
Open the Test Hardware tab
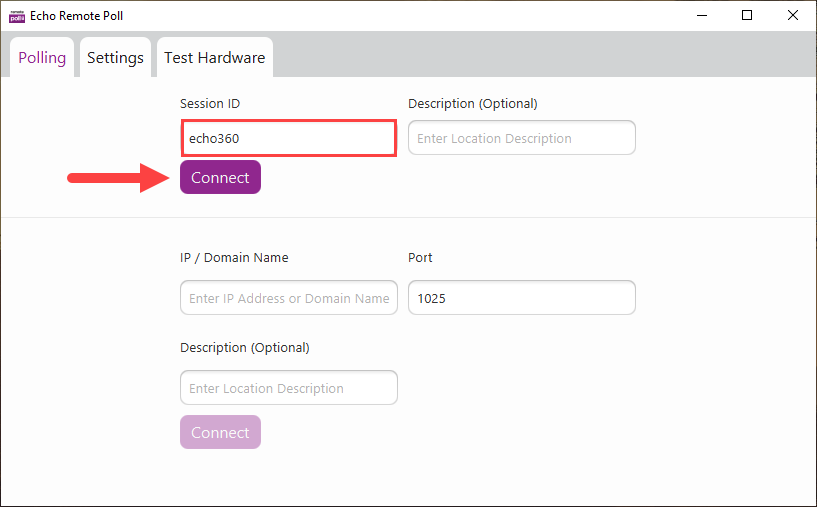pos(215,57)
